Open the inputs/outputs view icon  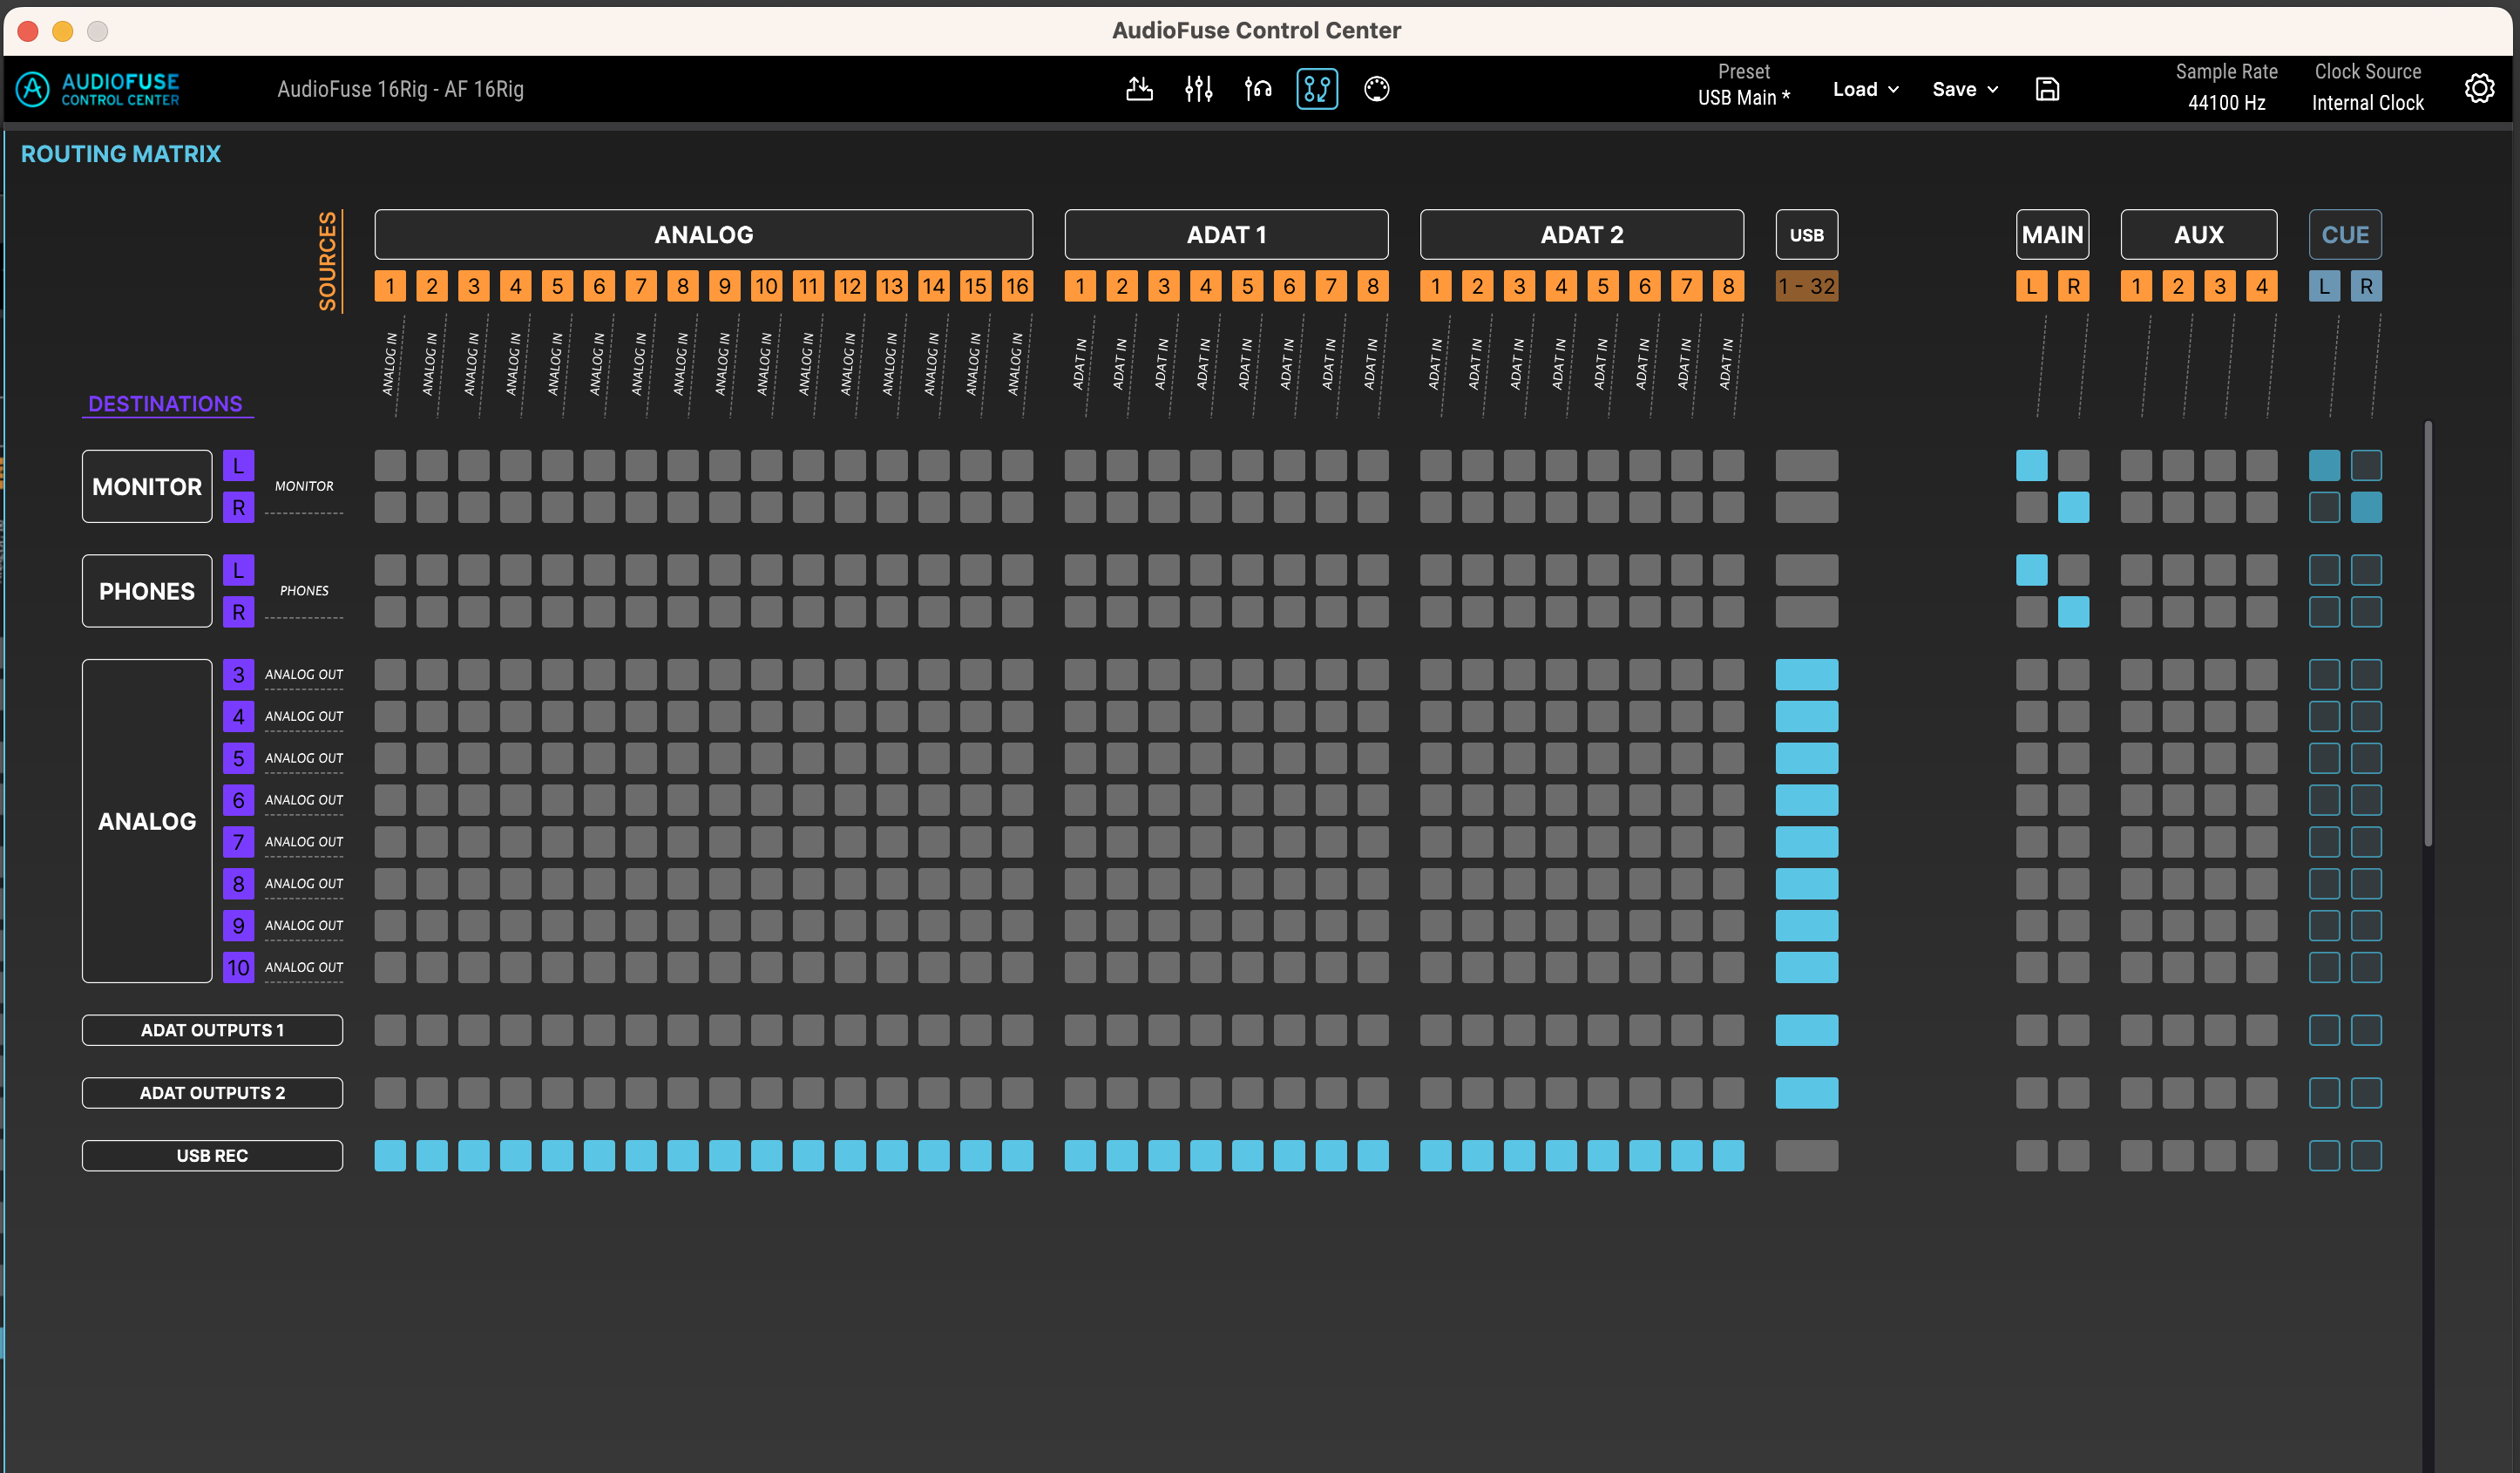click(x=1139, y=89)
